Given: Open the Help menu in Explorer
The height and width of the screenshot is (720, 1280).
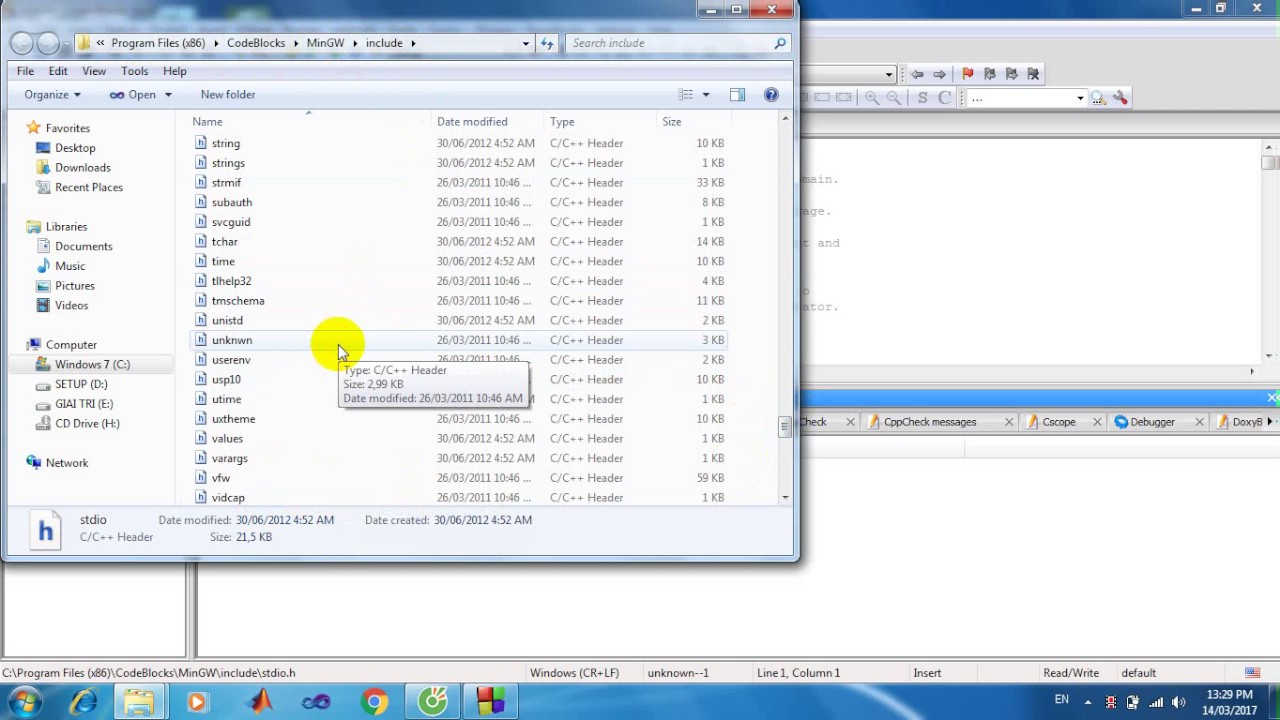Looking at the screenshot, I should [x=175, y=71].
